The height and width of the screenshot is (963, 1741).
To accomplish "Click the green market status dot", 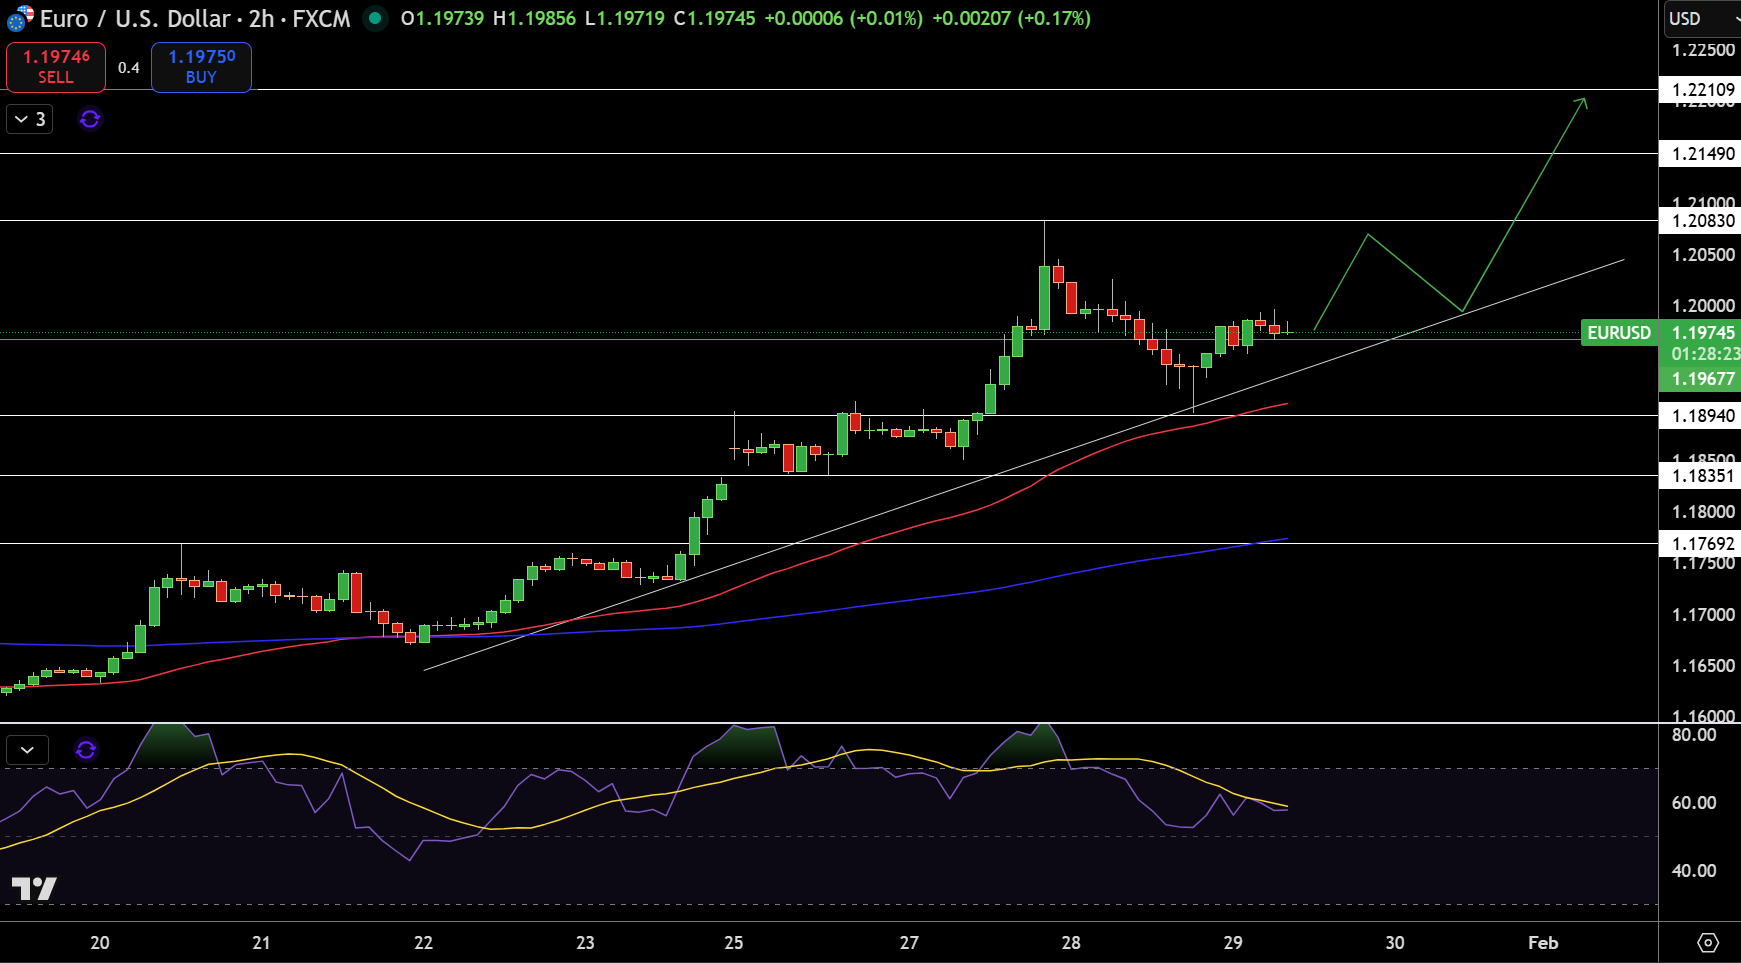I will pos(375,18).
